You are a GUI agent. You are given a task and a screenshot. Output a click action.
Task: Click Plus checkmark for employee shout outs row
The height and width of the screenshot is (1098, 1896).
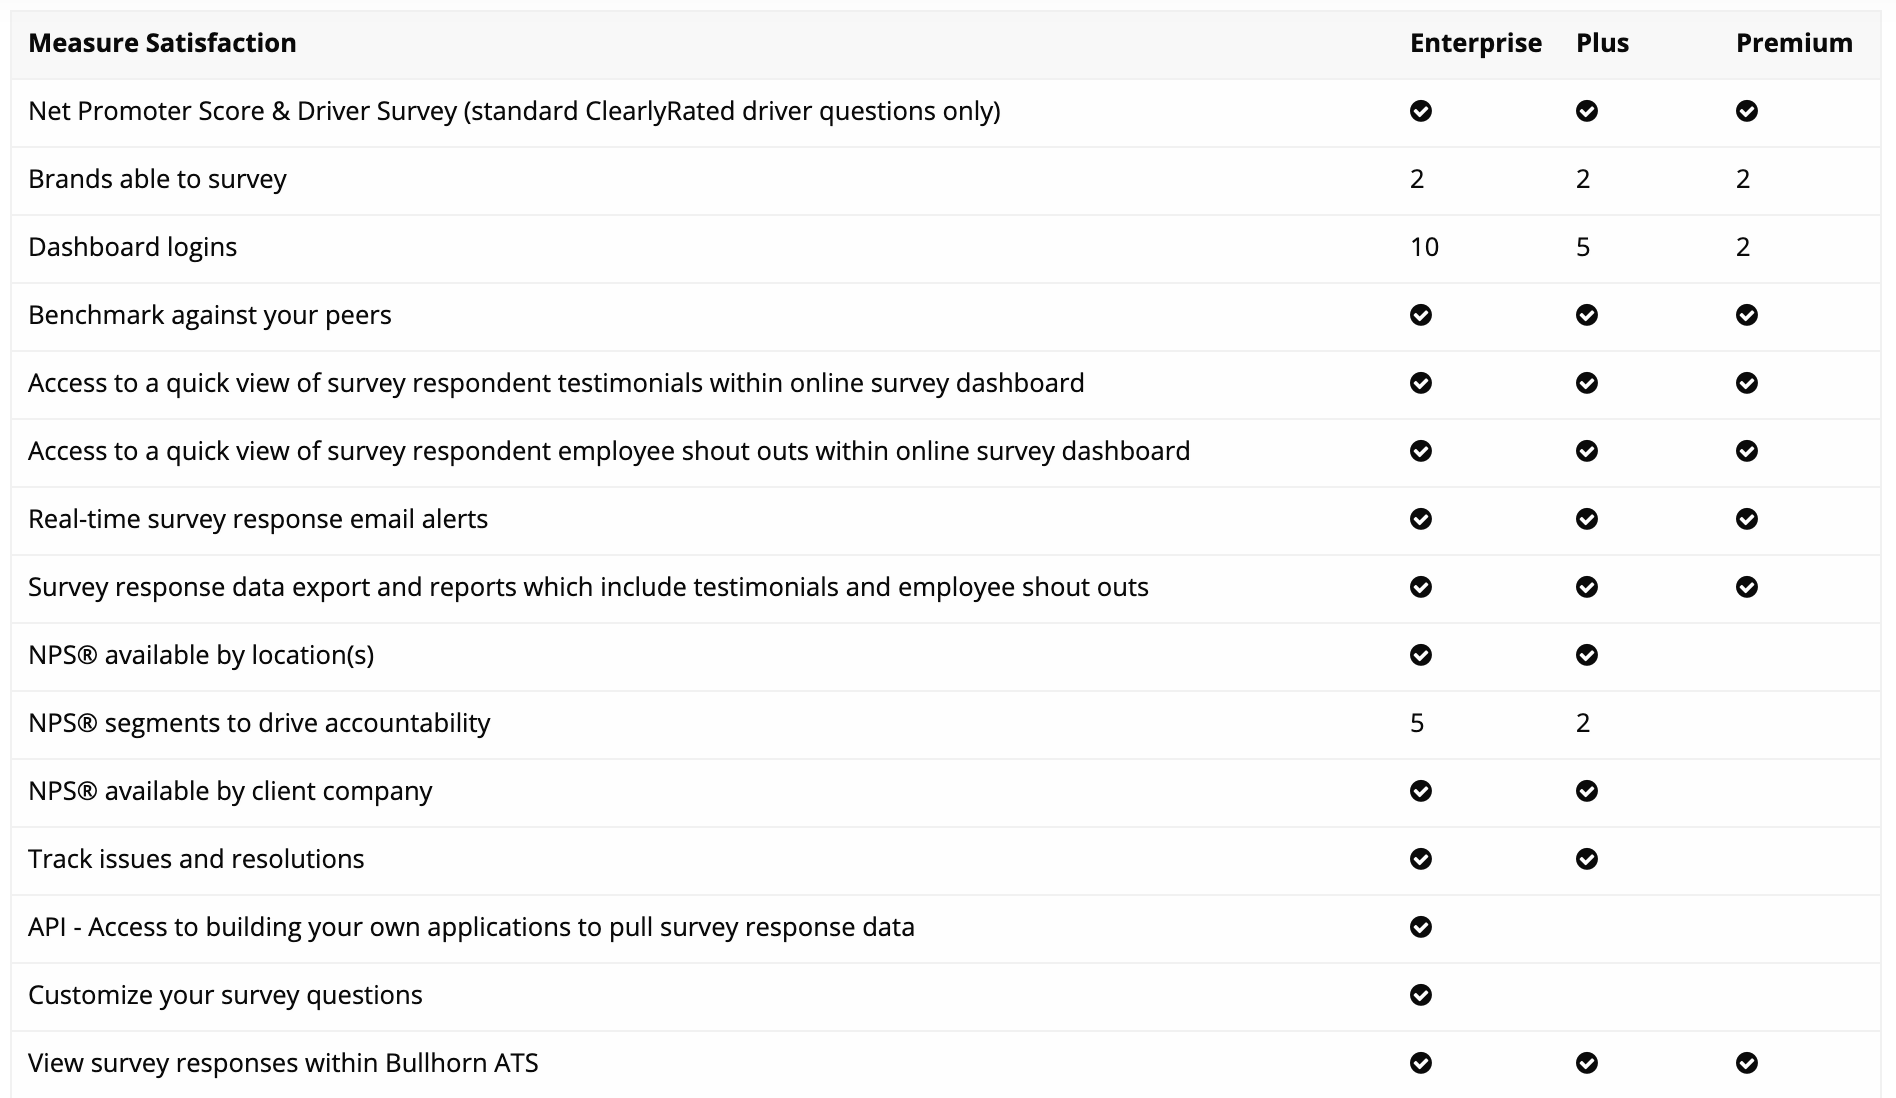click(x=1587, y=451)
